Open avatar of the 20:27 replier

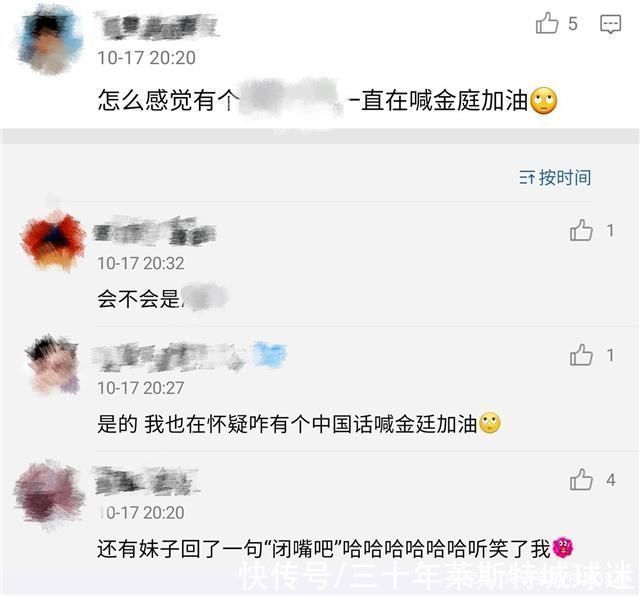click(52, 365)
